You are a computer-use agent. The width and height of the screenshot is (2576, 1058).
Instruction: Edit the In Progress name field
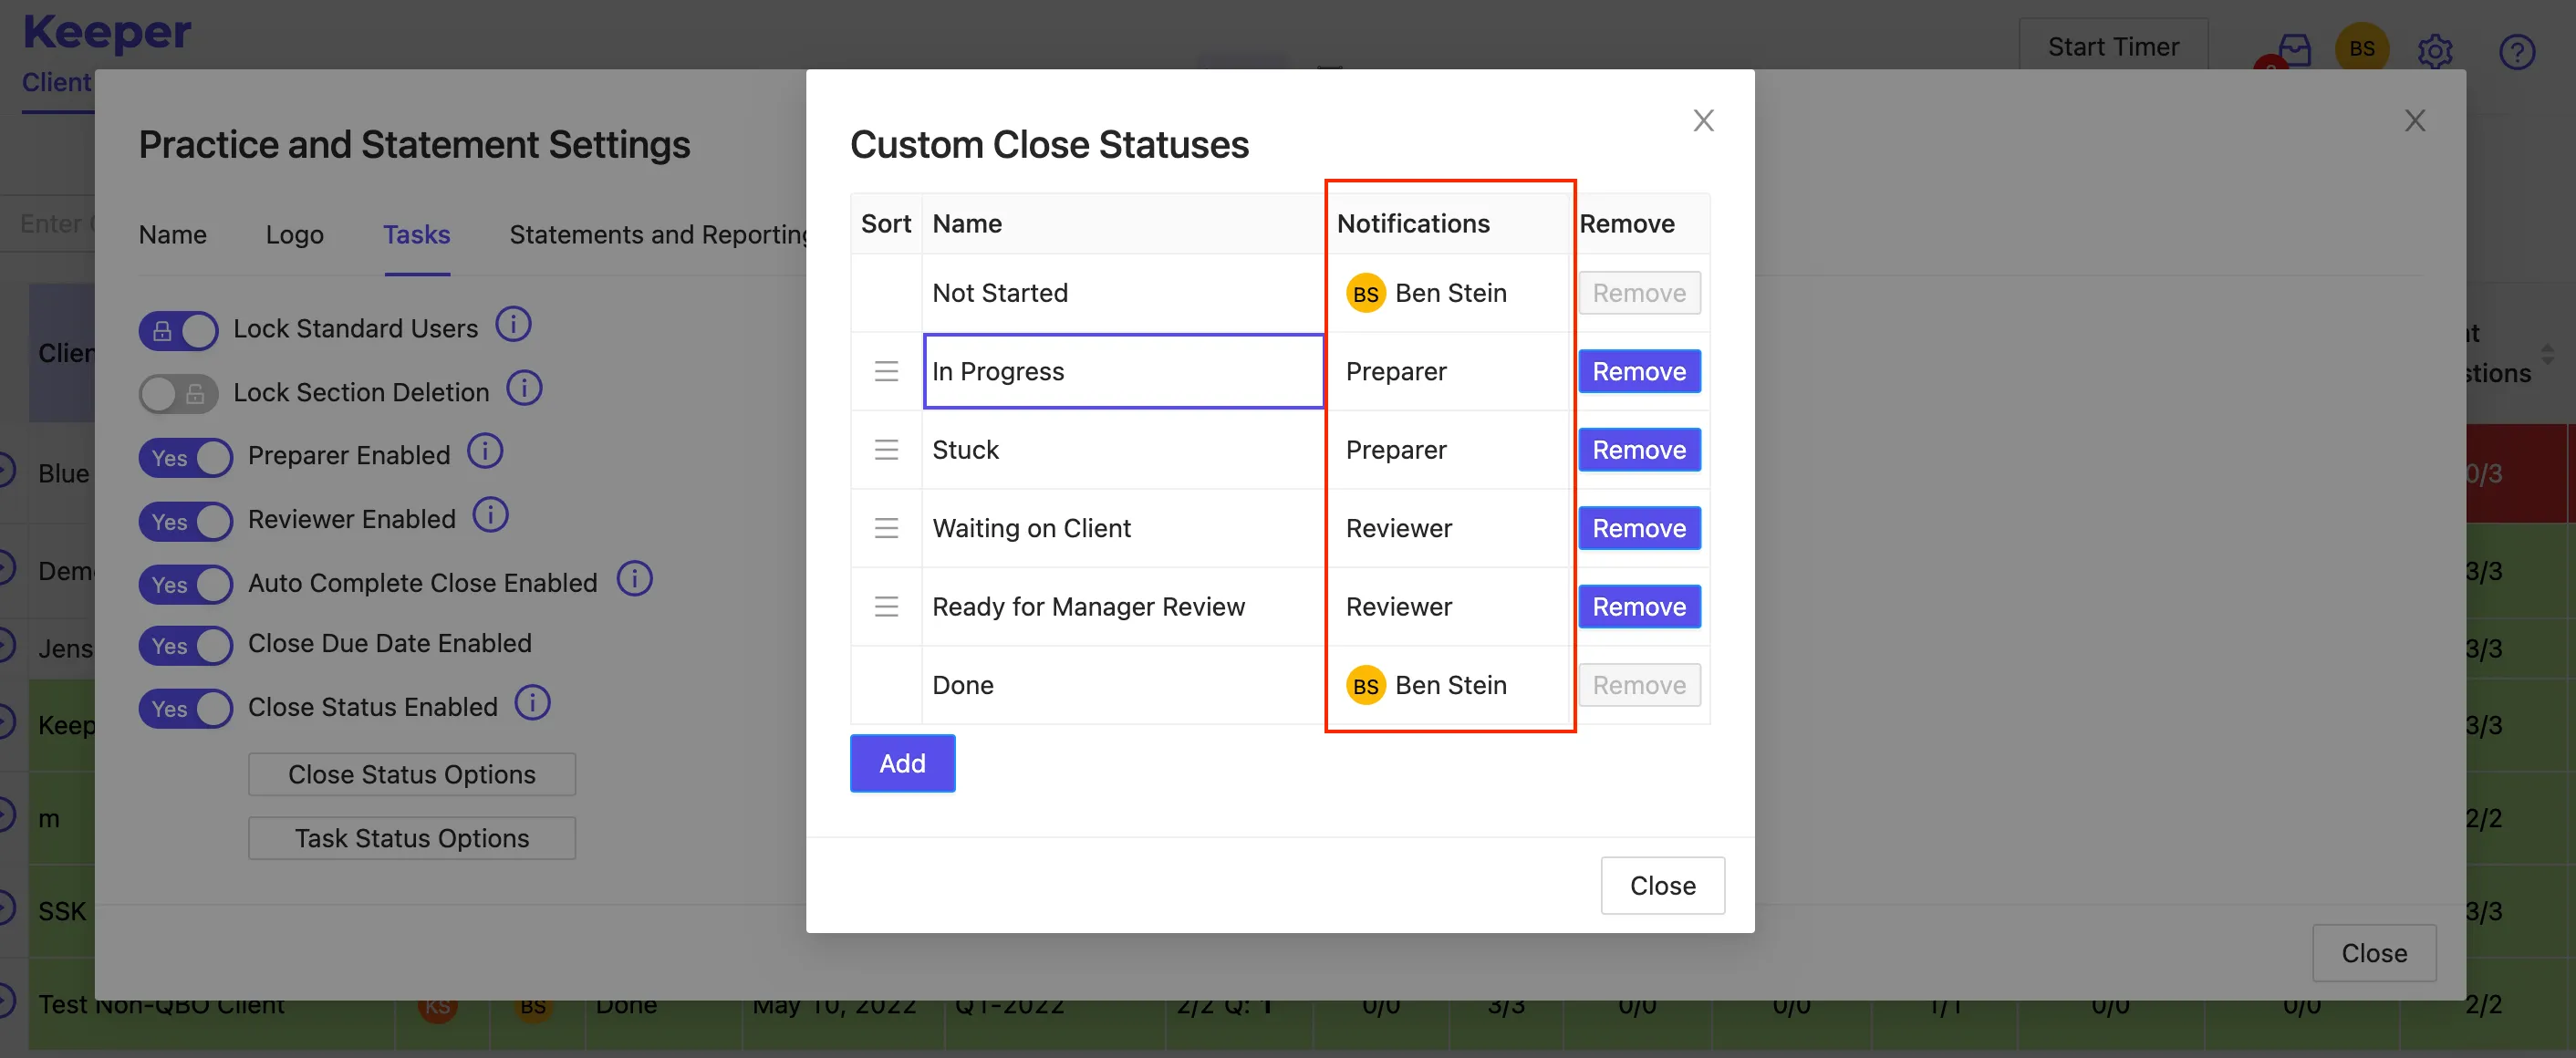click(1124, 372)
